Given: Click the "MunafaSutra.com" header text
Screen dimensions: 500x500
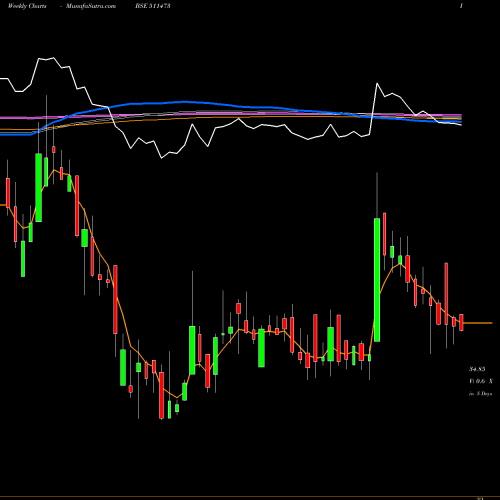Looking at the screenshot, I should (91, 6).
